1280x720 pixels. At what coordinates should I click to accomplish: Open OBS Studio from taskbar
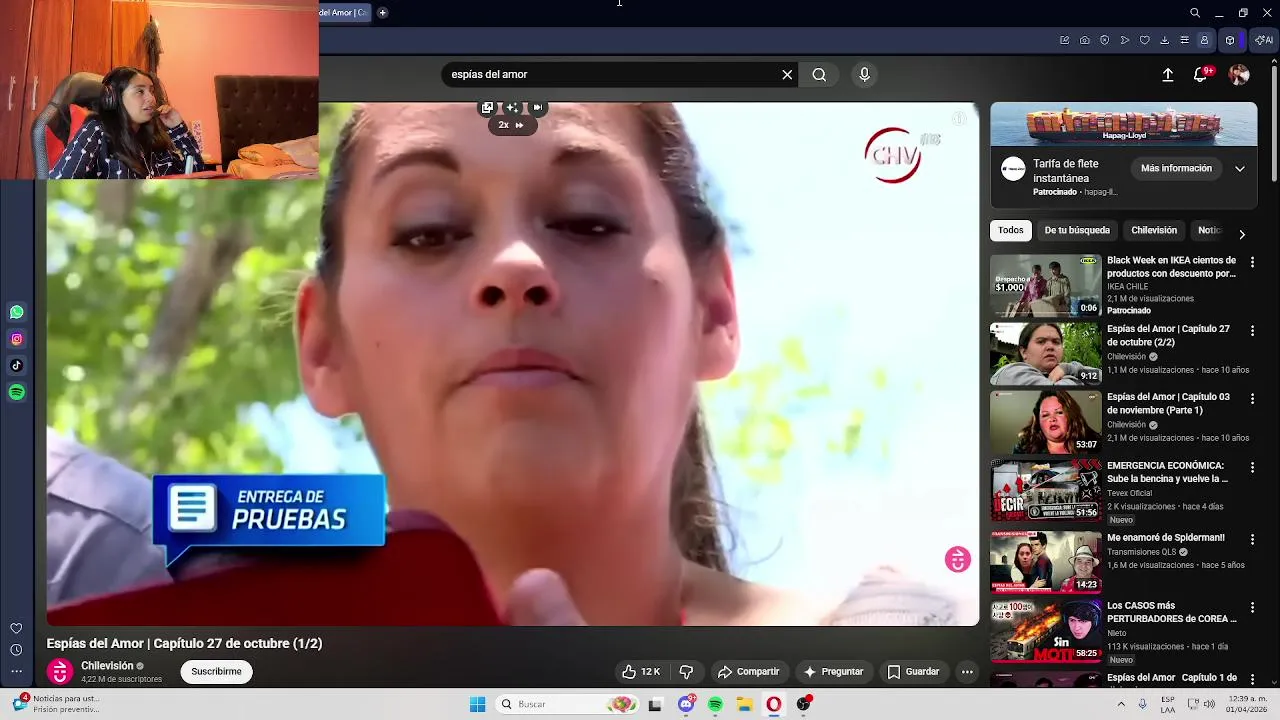coord(803,704)
